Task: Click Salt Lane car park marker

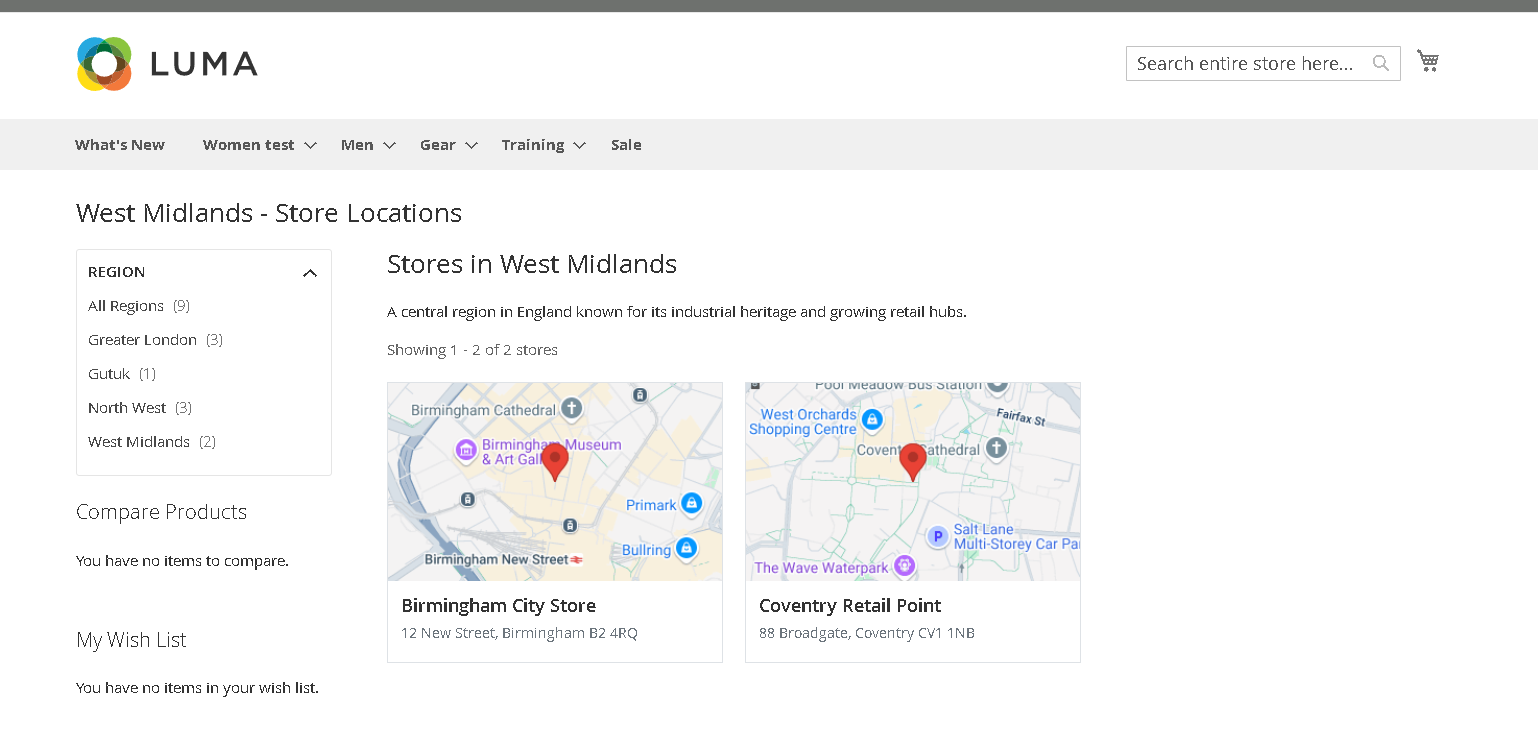Action: click(x=937, y=537)
